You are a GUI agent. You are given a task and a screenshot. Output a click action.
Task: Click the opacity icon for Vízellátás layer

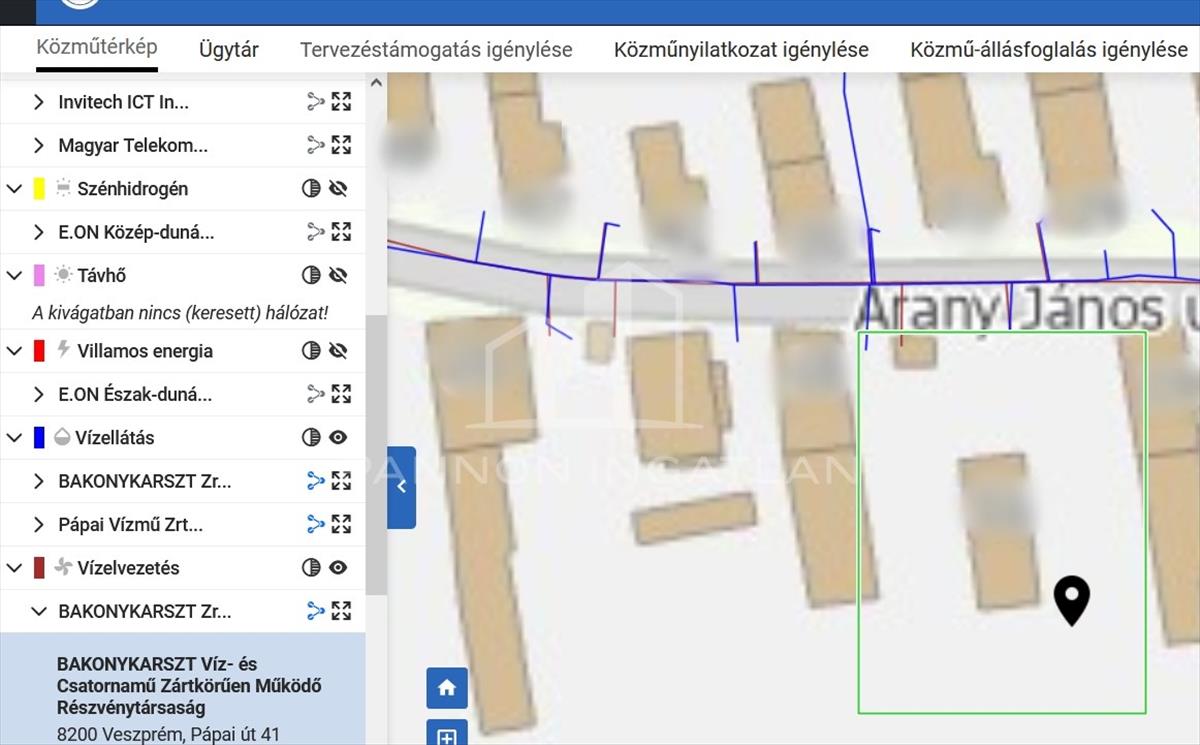[x=311, y=438]
